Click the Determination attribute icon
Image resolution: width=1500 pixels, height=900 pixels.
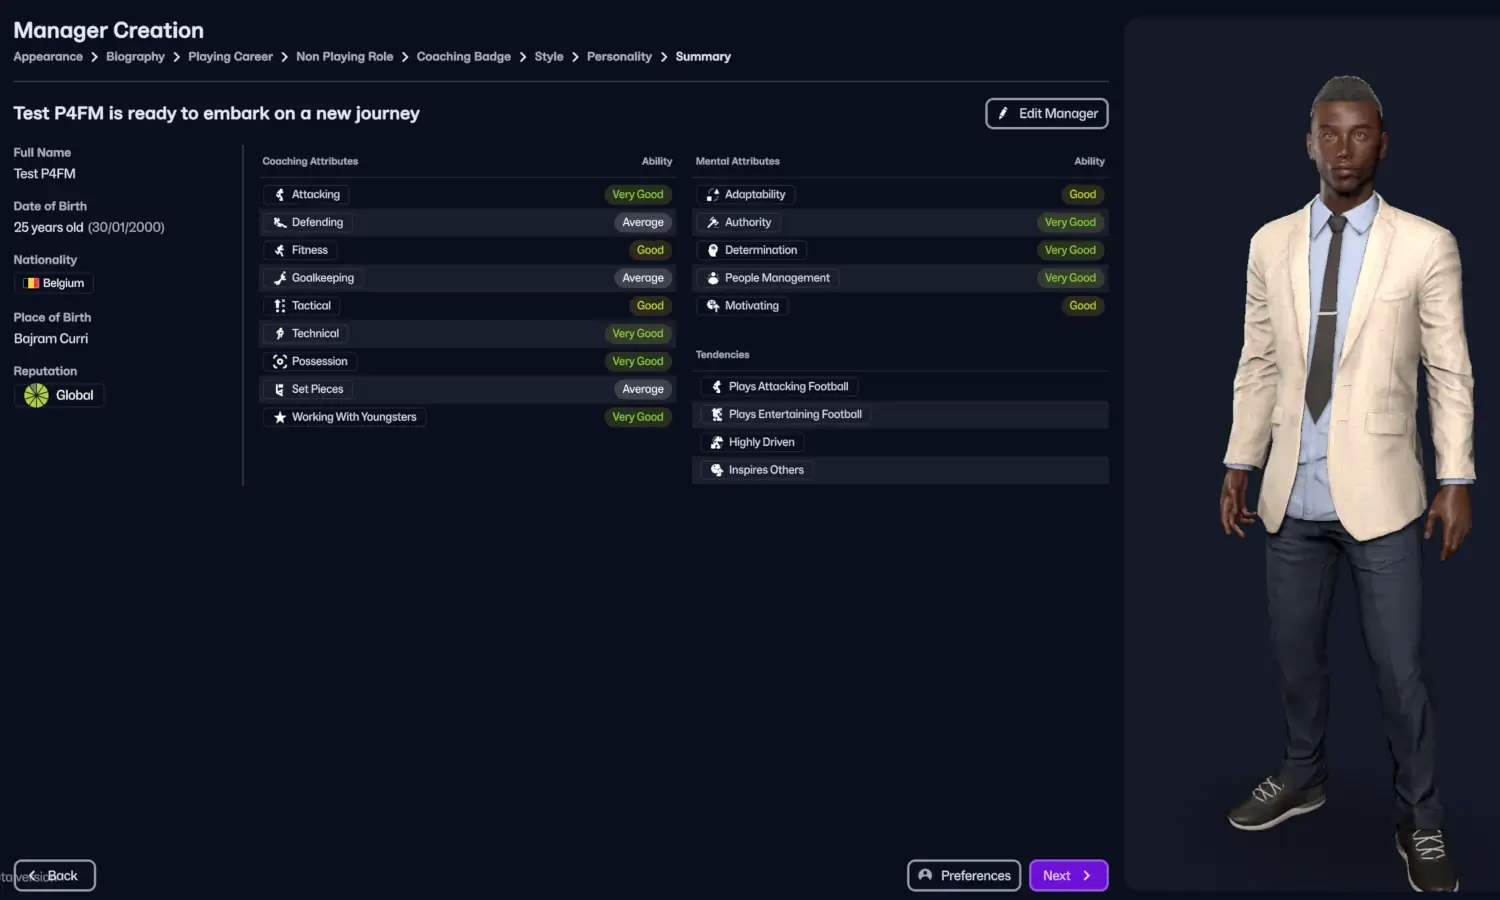713,251
